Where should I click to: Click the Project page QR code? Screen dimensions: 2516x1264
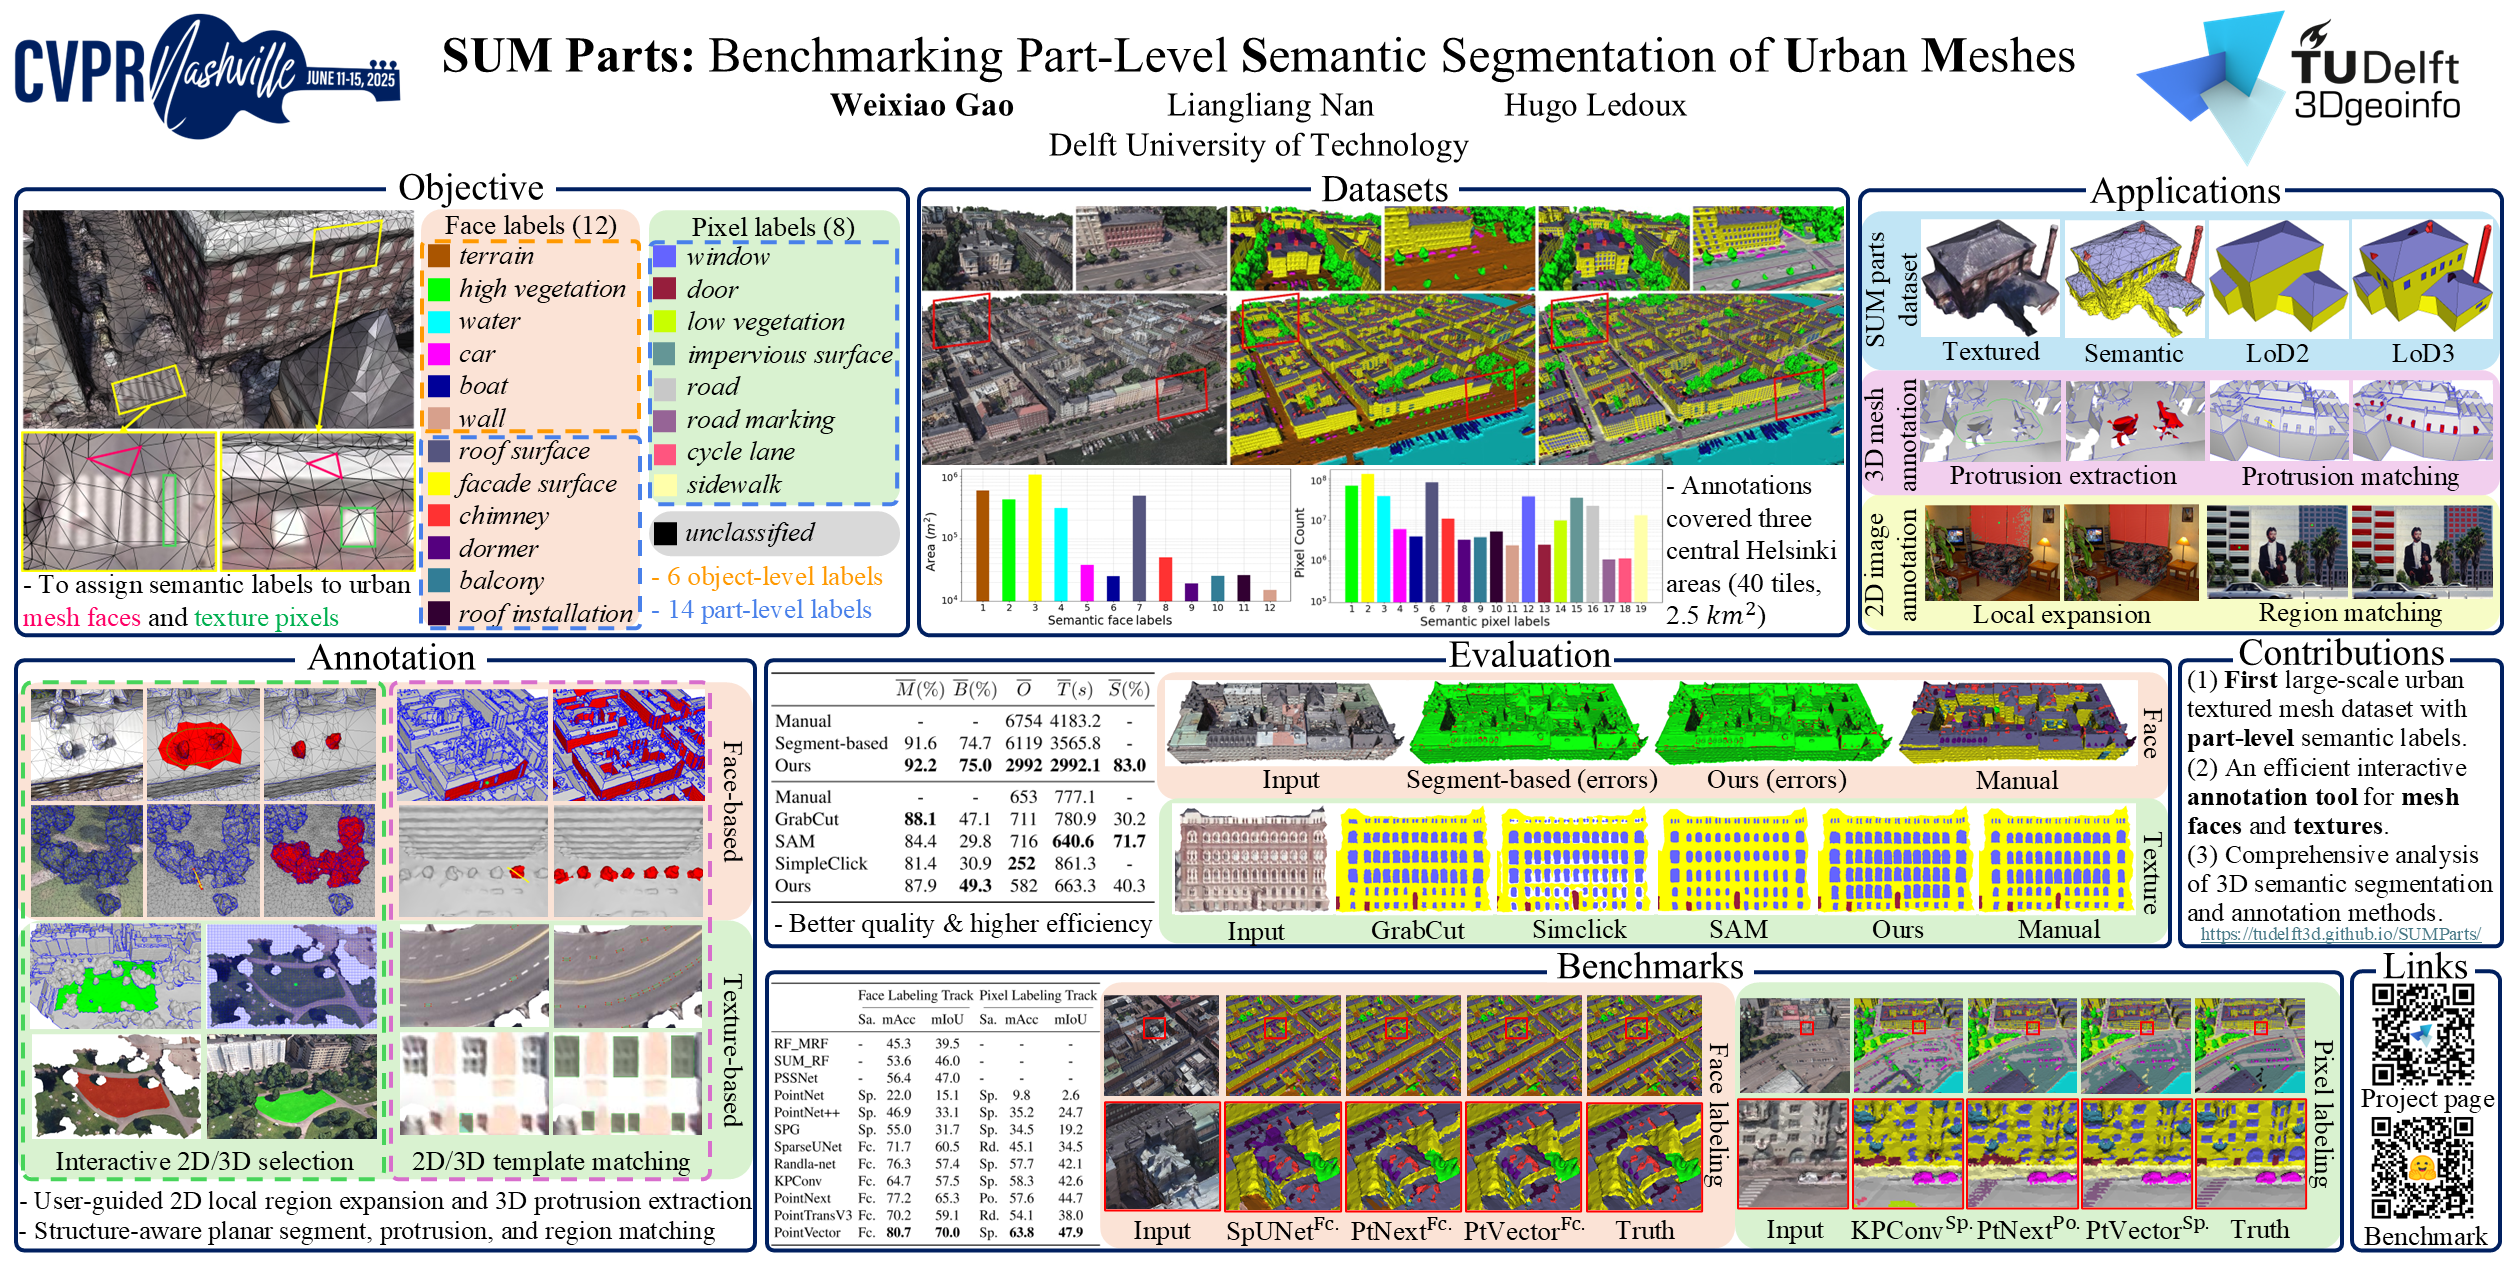tap(2423, 1034)
